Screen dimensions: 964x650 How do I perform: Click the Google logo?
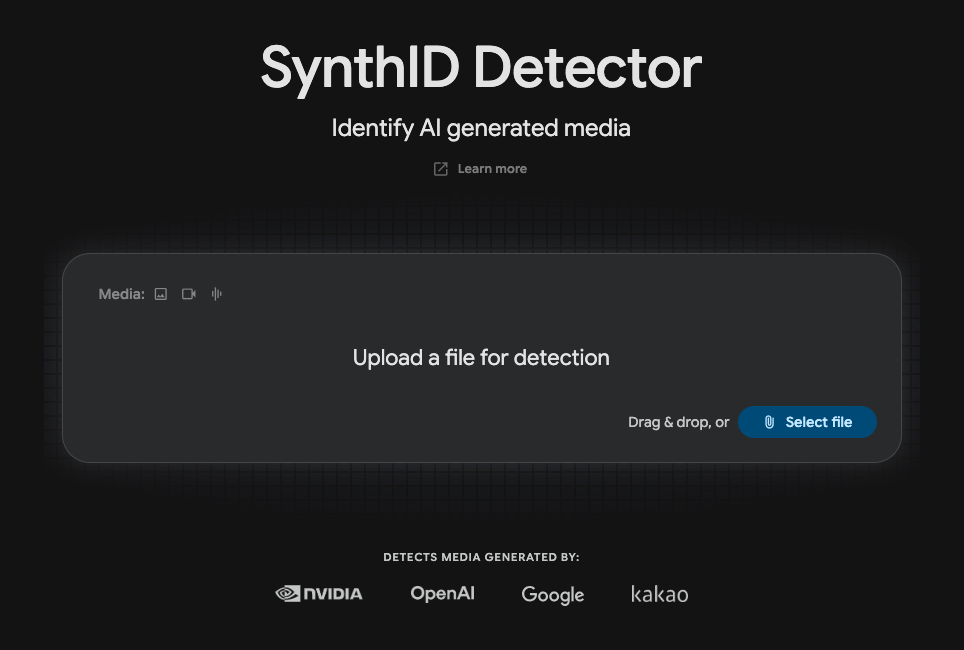[553, 595]
